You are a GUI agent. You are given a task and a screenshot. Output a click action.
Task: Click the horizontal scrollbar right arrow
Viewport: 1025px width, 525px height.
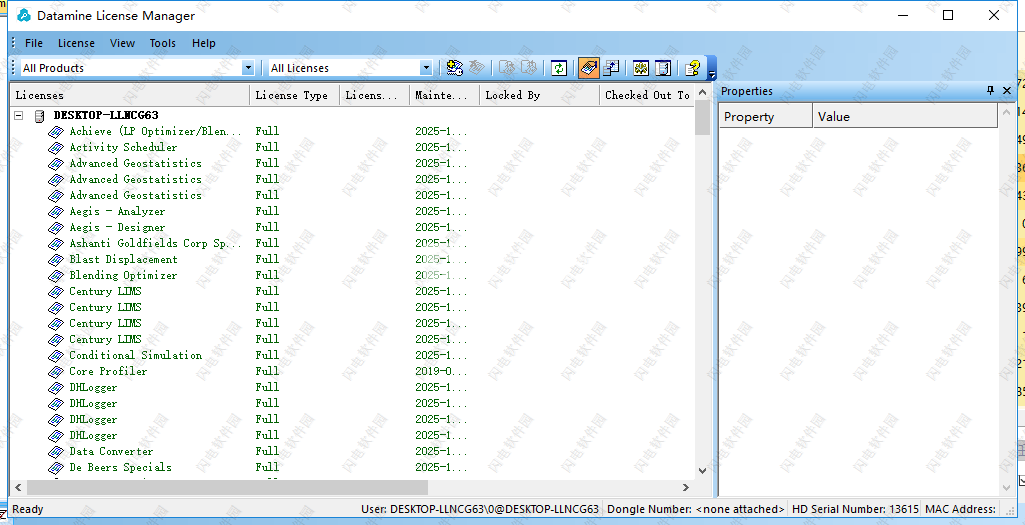pos(686,487)
